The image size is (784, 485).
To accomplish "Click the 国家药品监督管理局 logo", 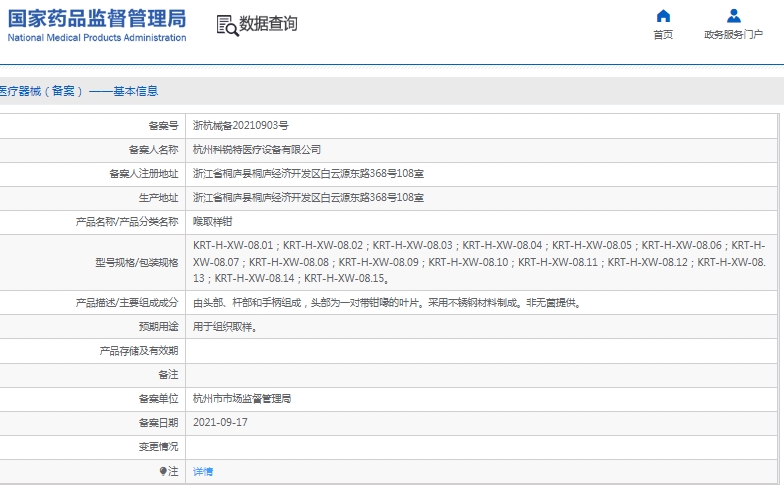I will 96,18.
